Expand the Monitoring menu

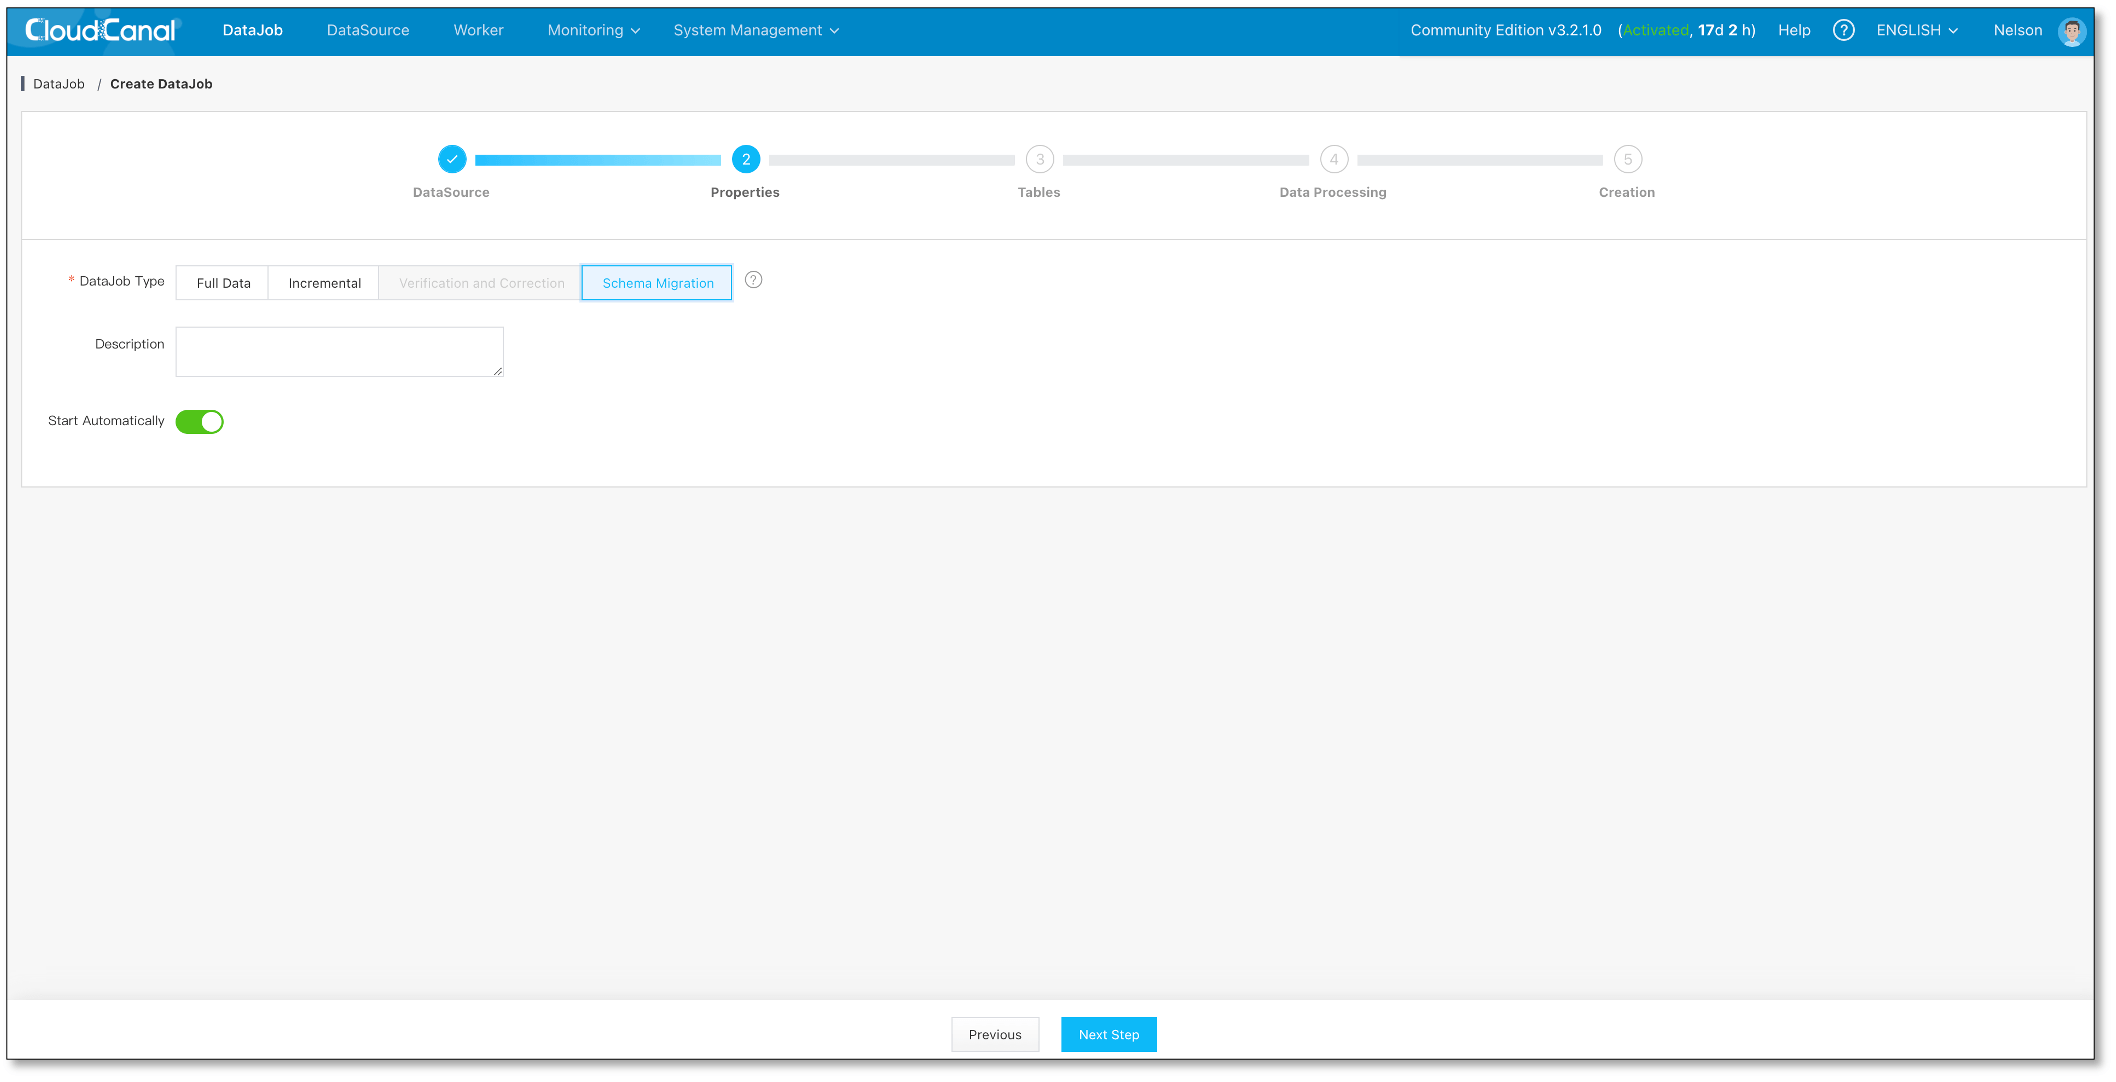(x=593, y=30)
